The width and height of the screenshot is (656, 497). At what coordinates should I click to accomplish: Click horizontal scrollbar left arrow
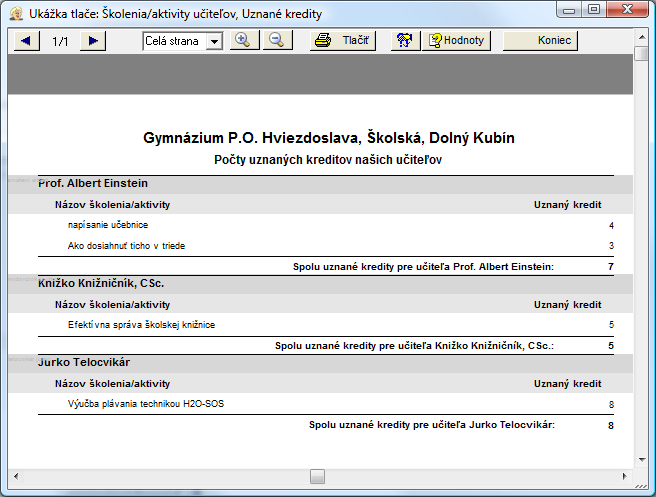tap(16, 476)
